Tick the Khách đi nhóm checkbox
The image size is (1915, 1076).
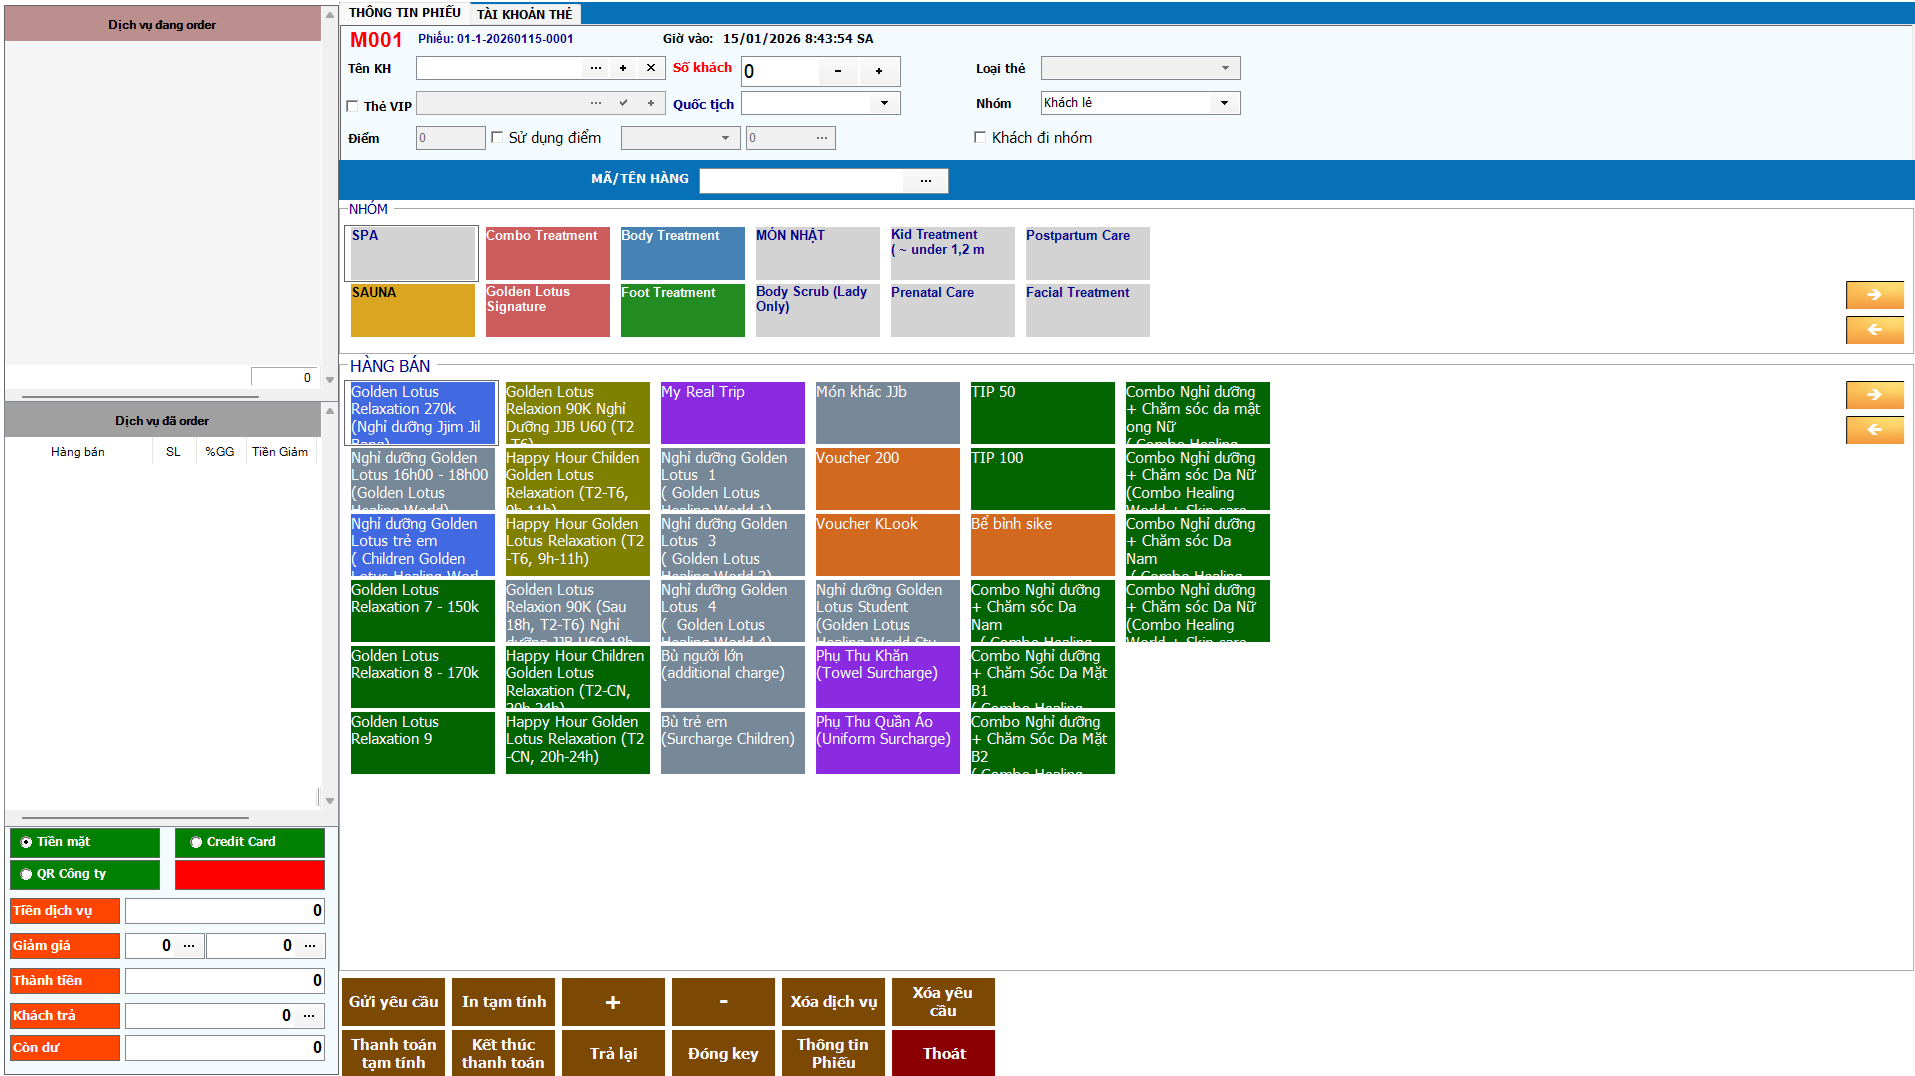click(x=980, y=138)
